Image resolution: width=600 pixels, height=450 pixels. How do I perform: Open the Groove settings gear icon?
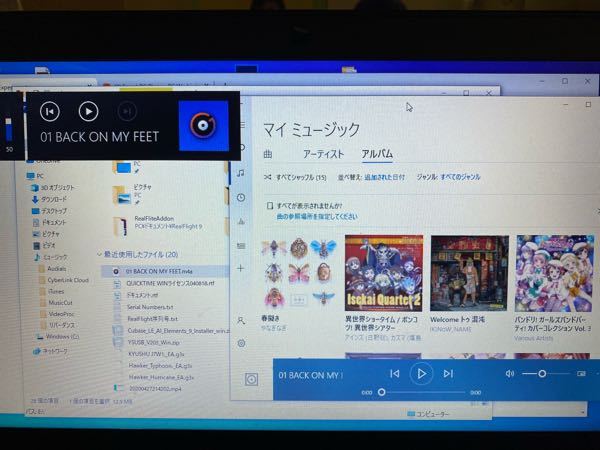pos(241,343)
